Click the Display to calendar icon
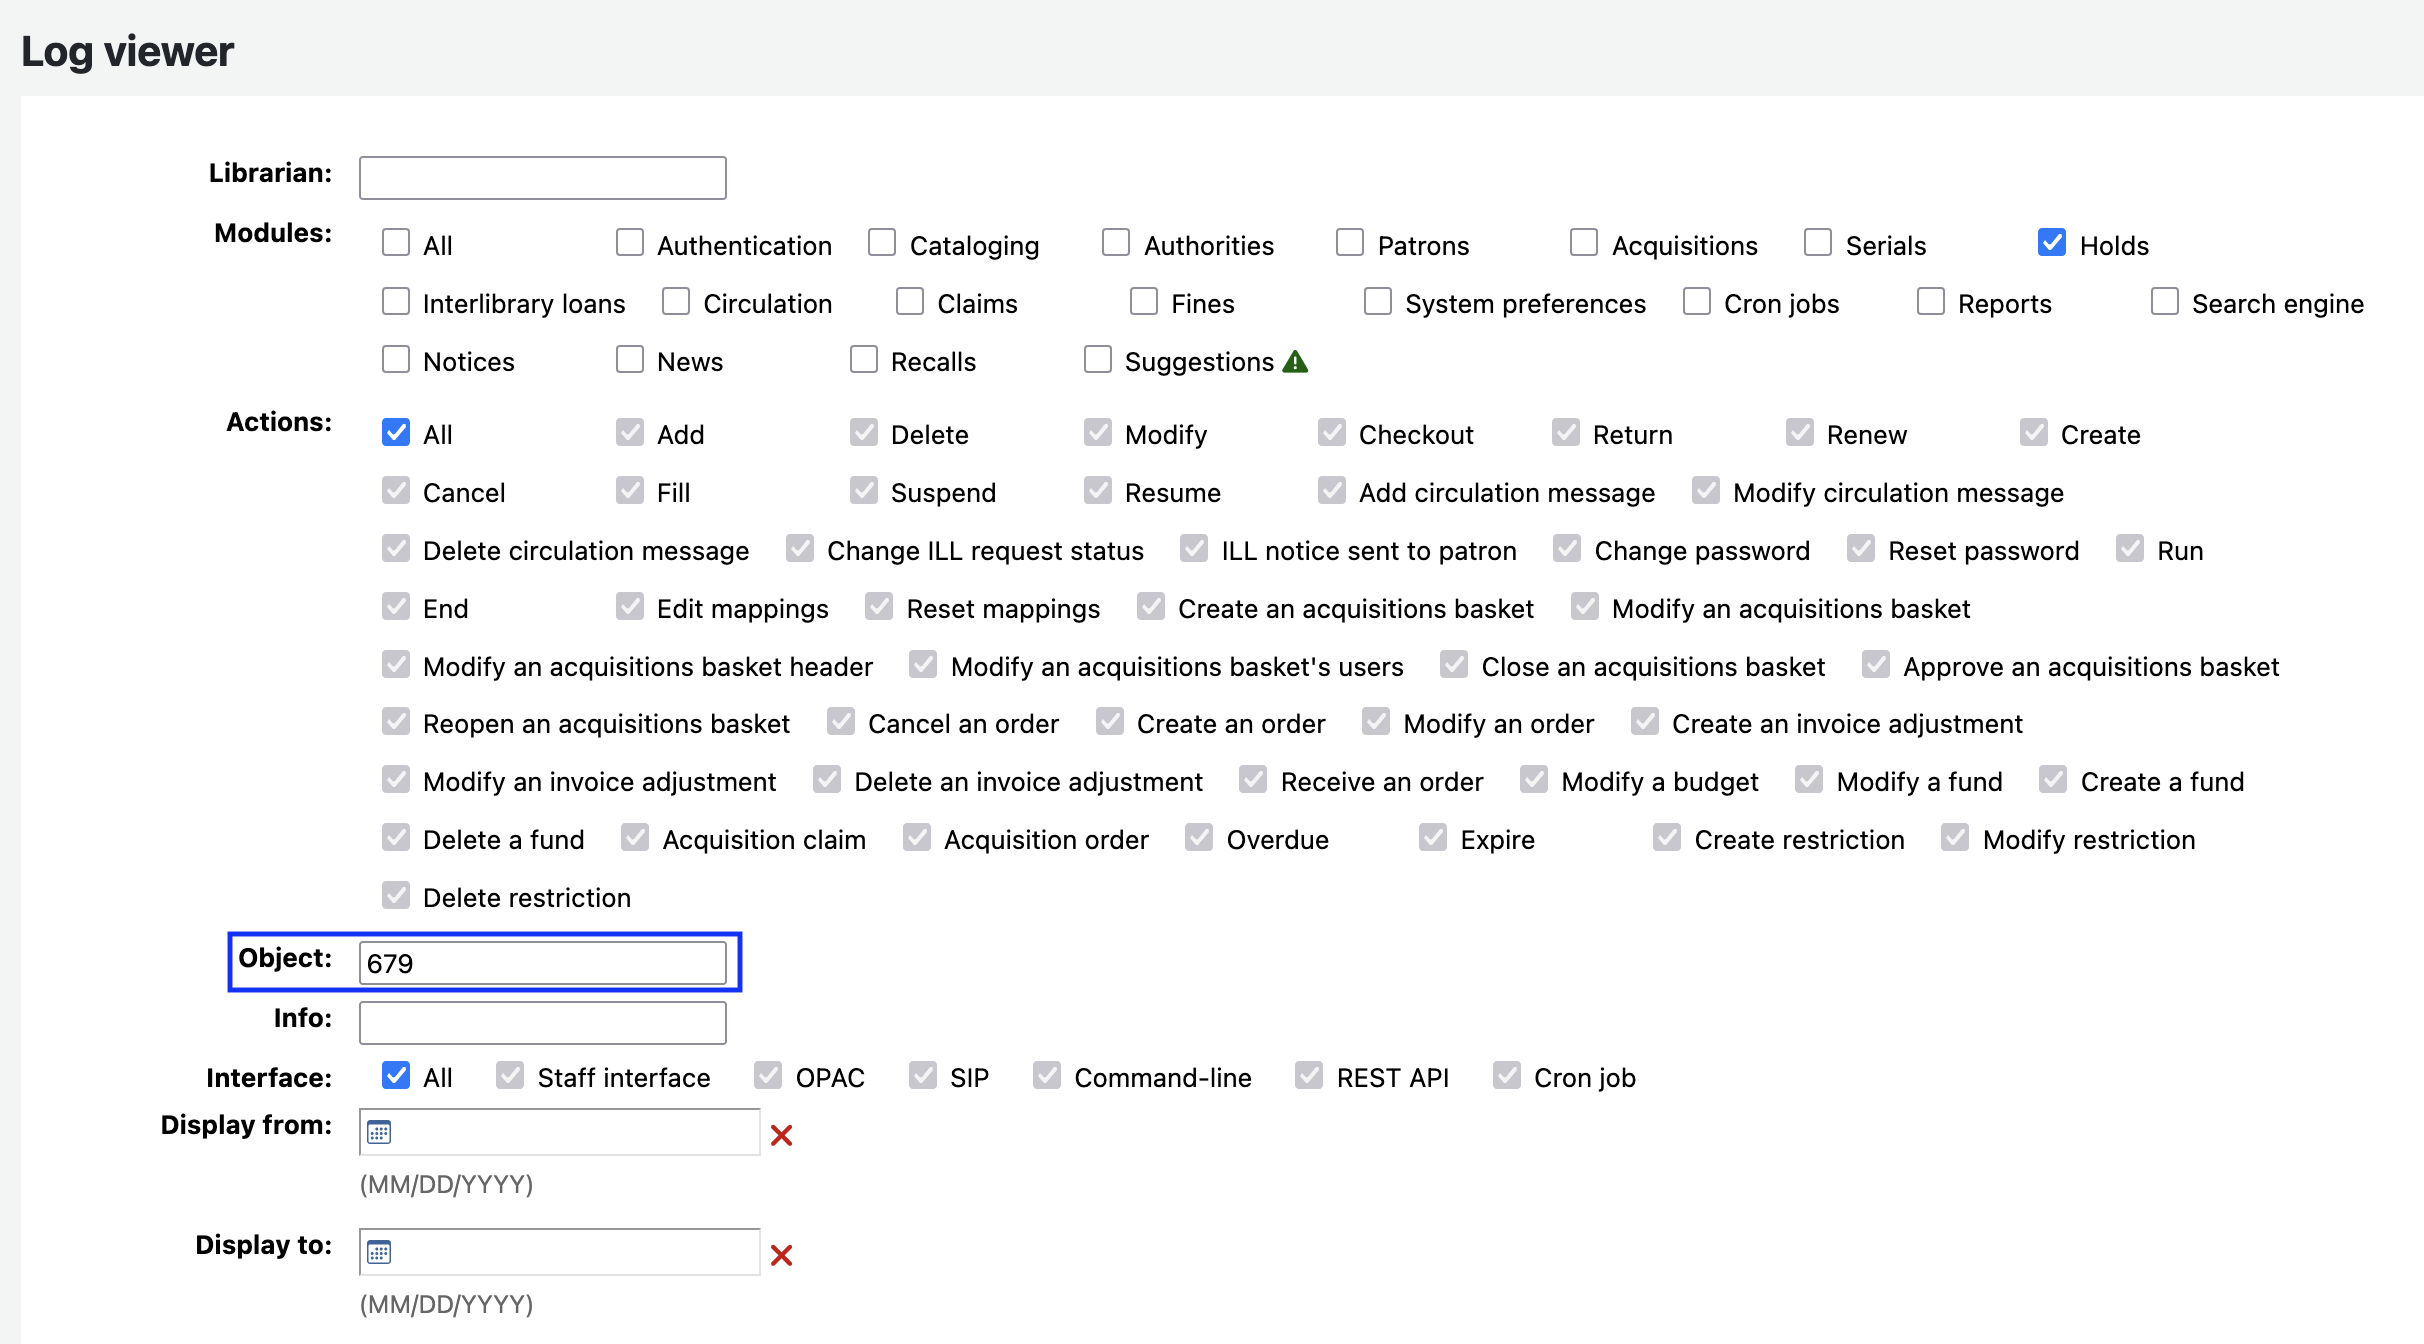Image resolution: width=2424 pixels, height=1344 pixels. click(379, 1252)
